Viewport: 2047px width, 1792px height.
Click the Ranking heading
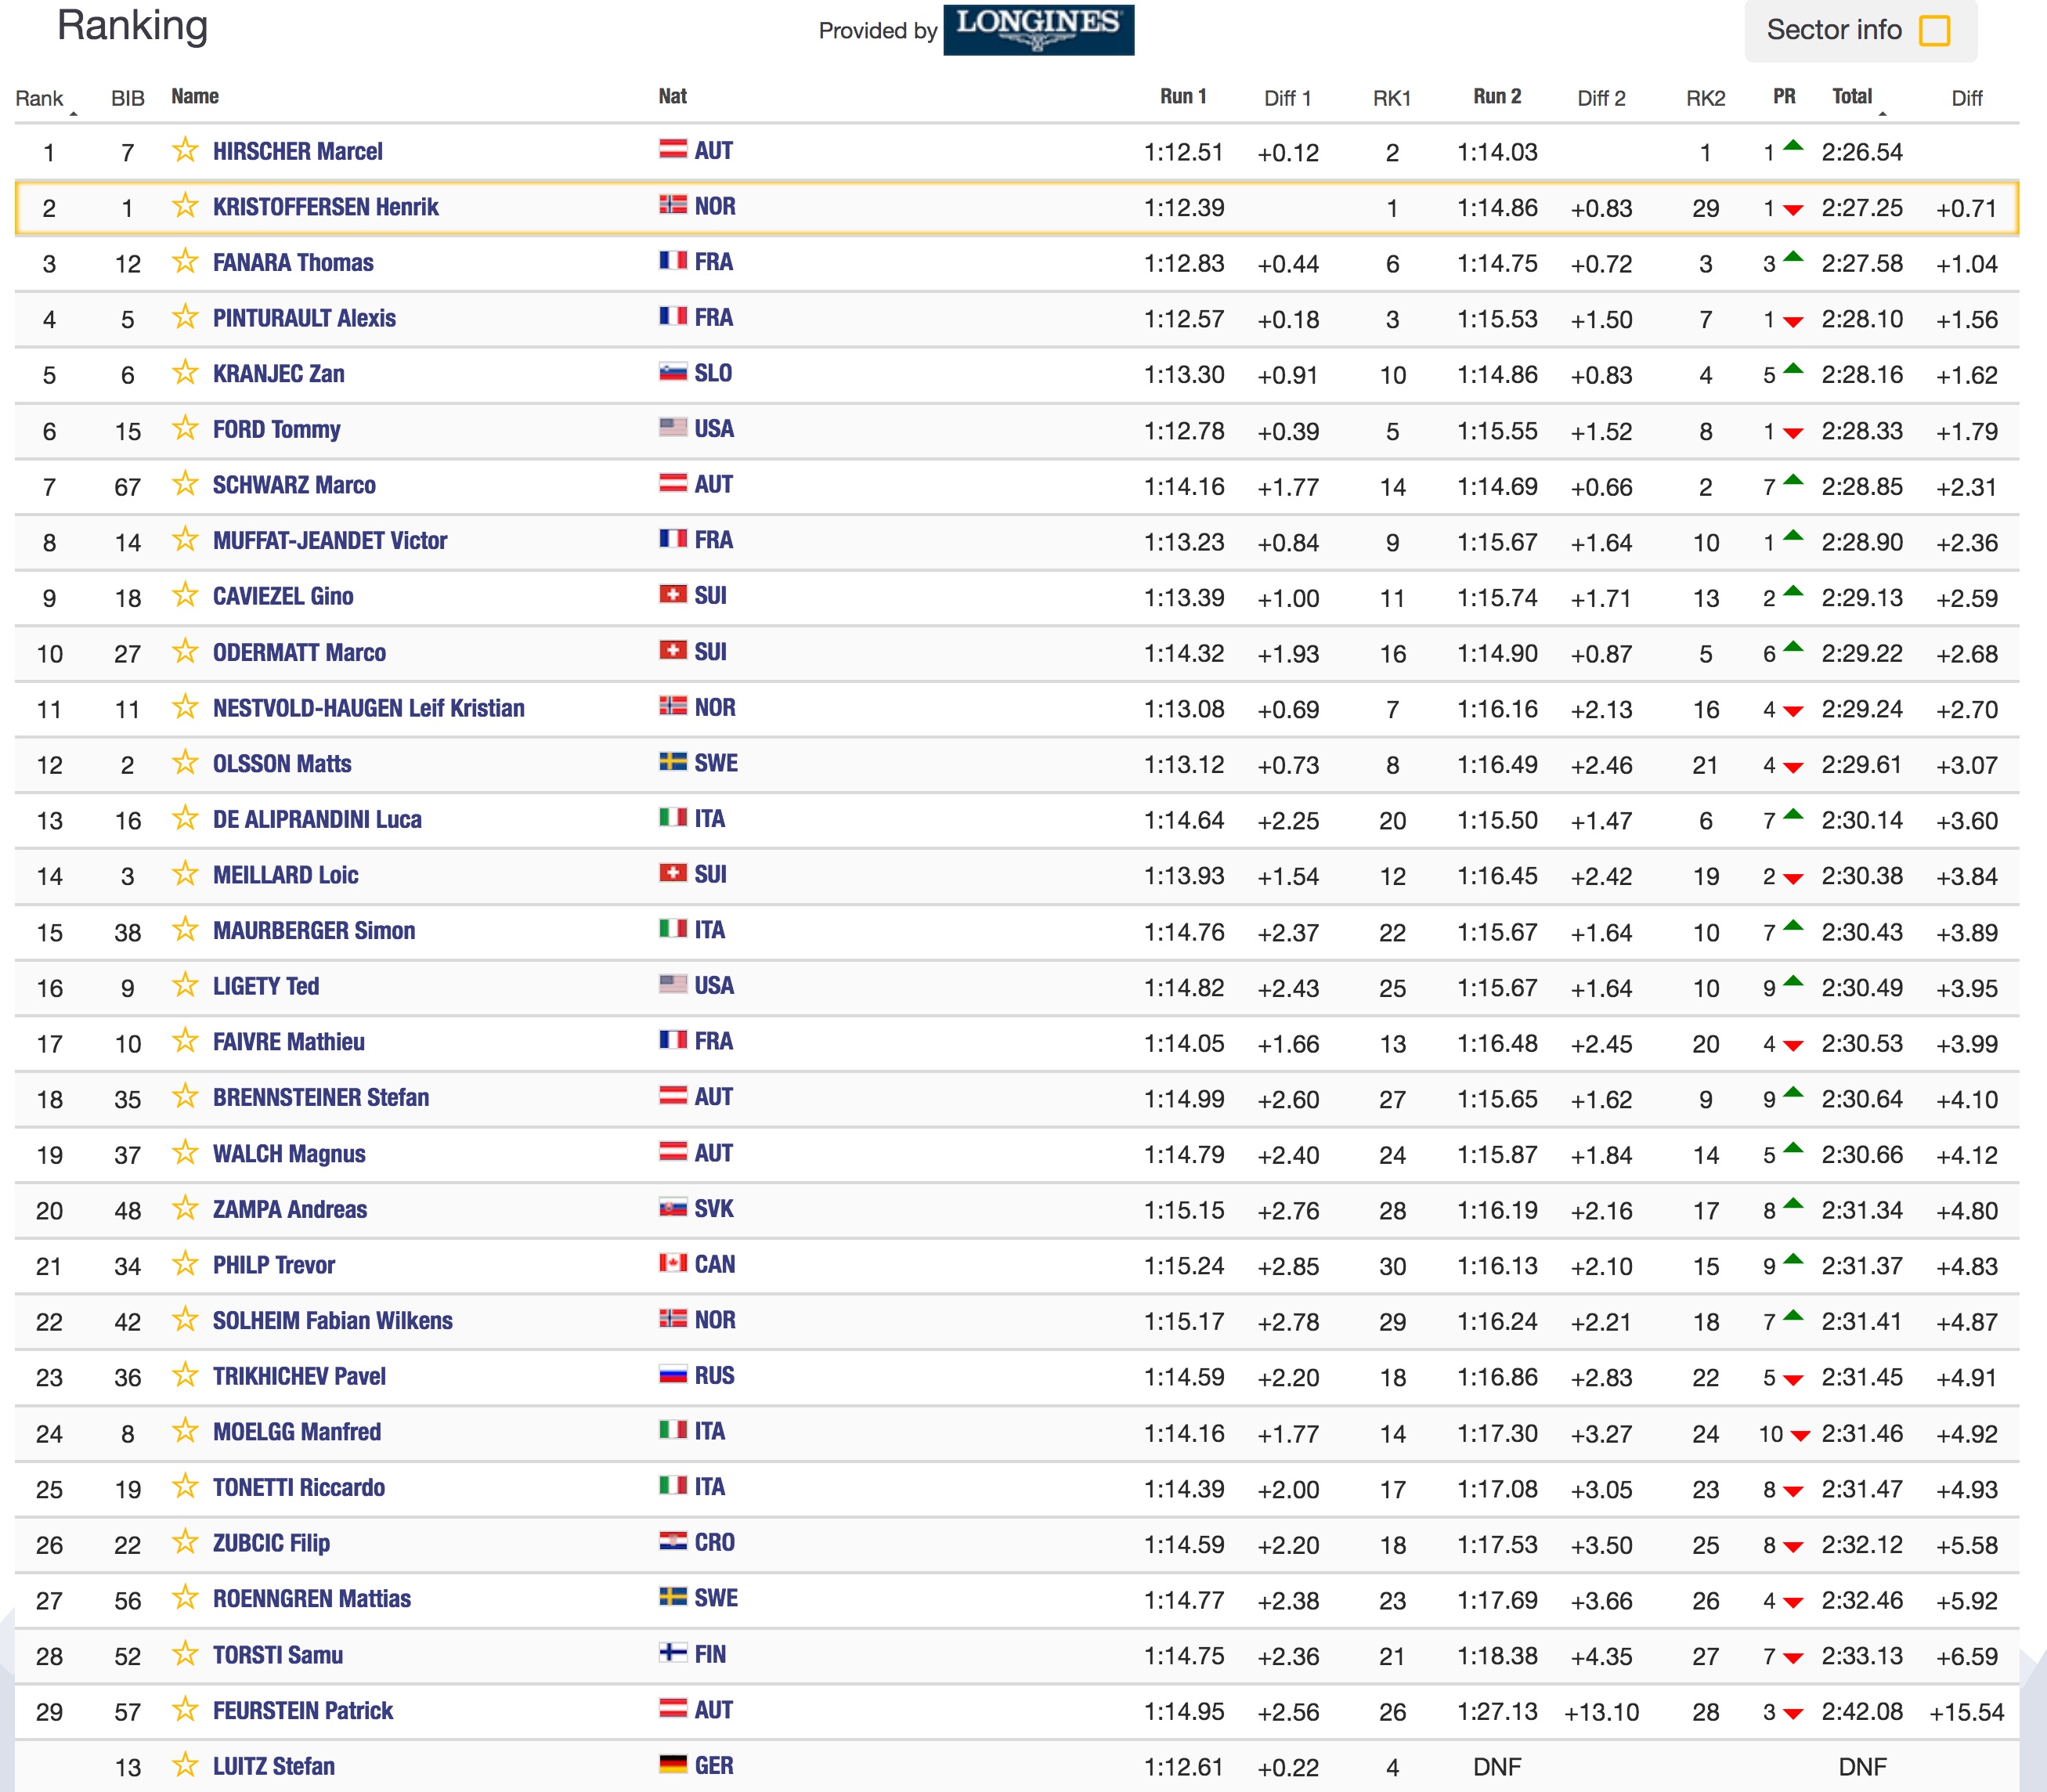132,25
